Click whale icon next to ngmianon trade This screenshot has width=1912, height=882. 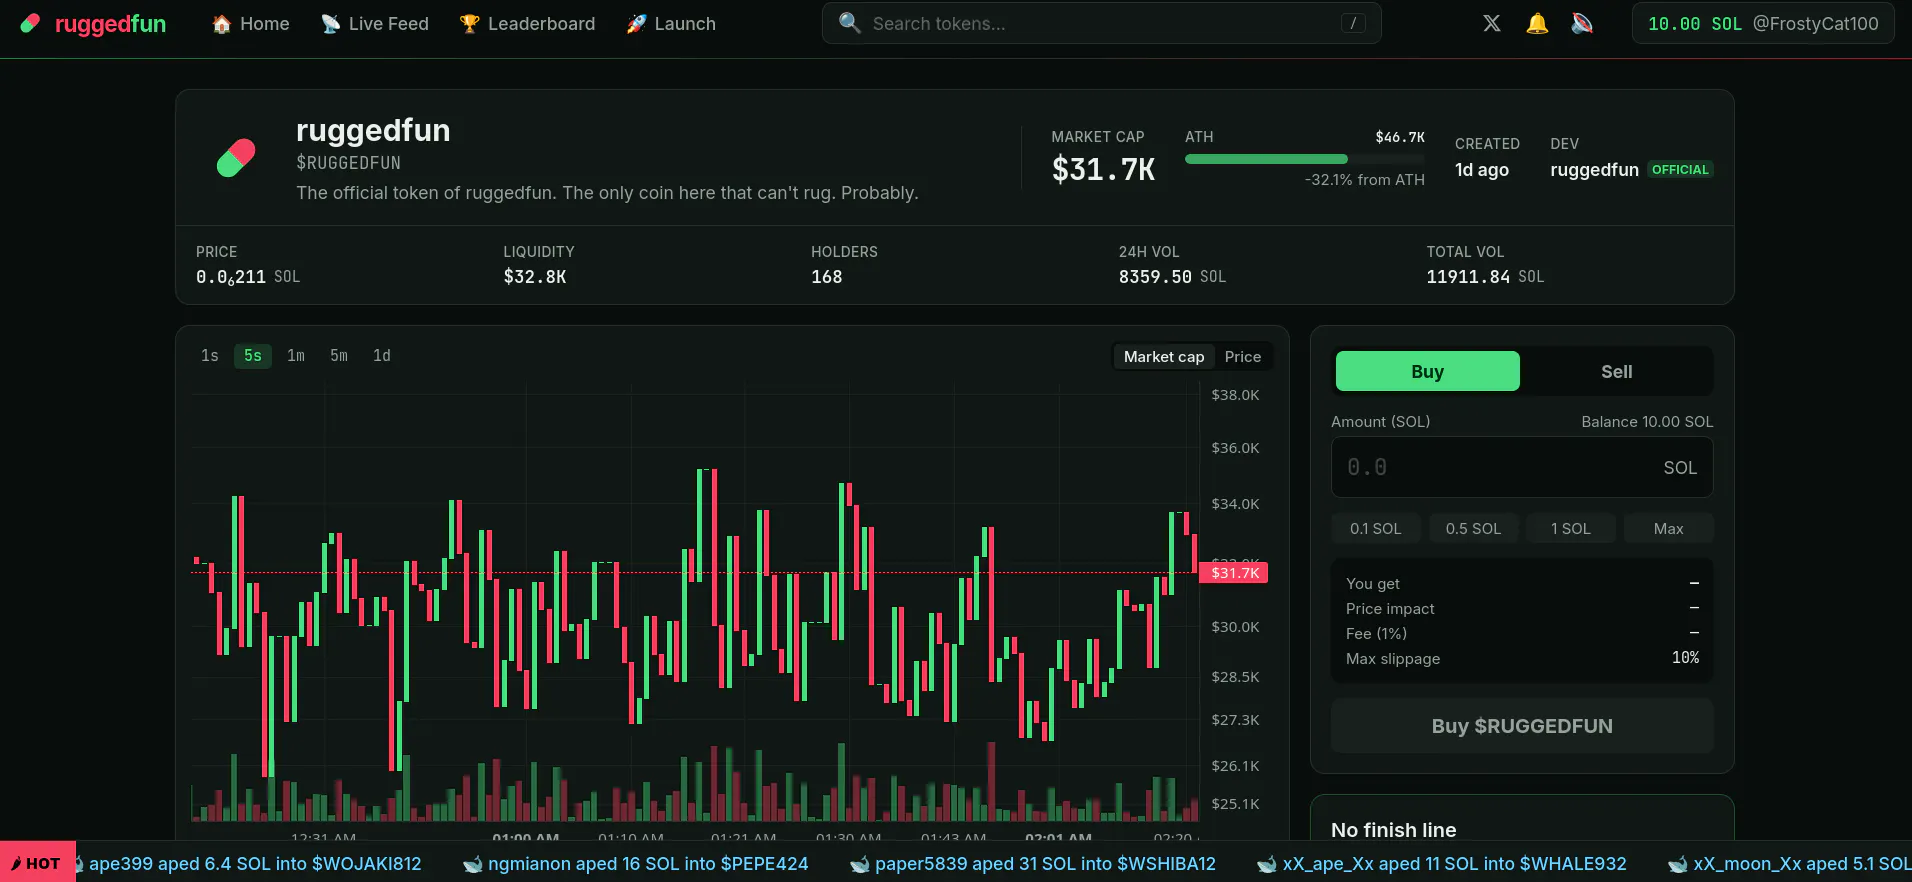473,864
